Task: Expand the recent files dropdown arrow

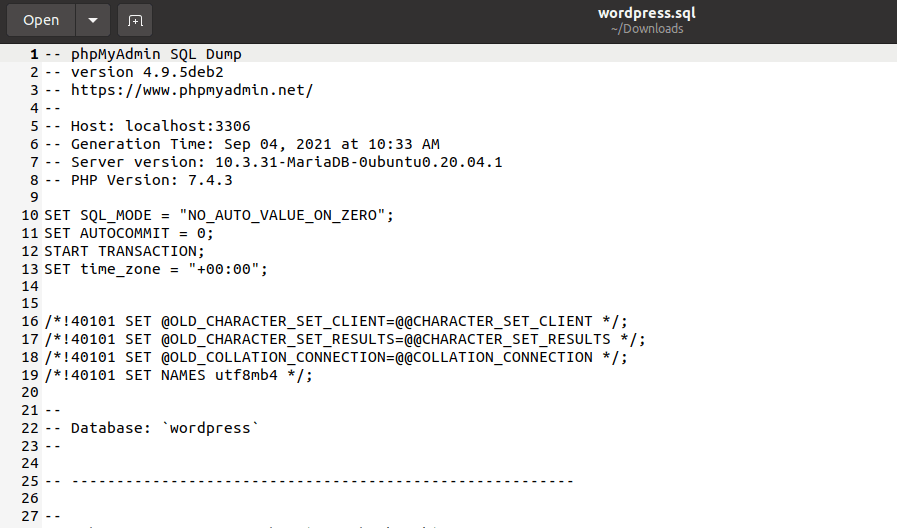Action: [93, 20]
